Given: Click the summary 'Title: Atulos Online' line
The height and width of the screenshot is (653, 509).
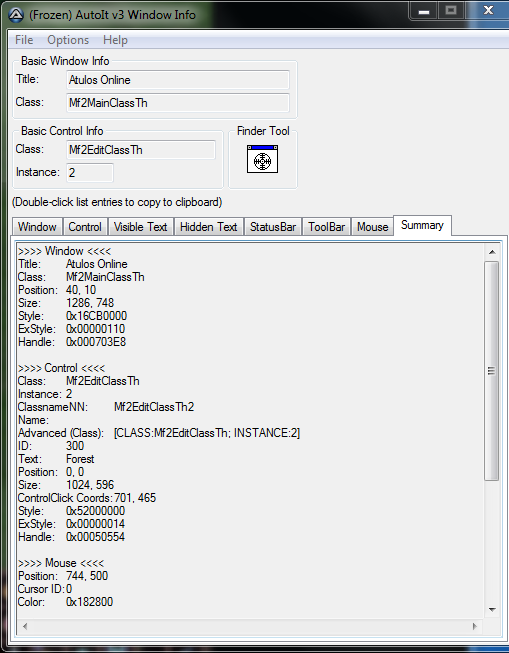Looking at the screenshot, I should [72, 264].
